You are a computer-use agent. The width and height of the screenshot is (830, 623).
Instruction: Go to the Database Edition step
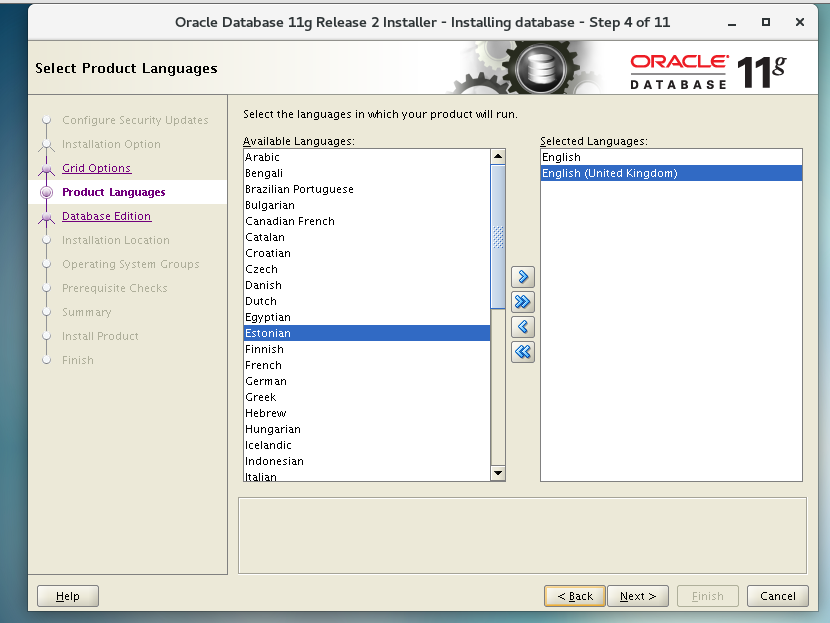106,216
